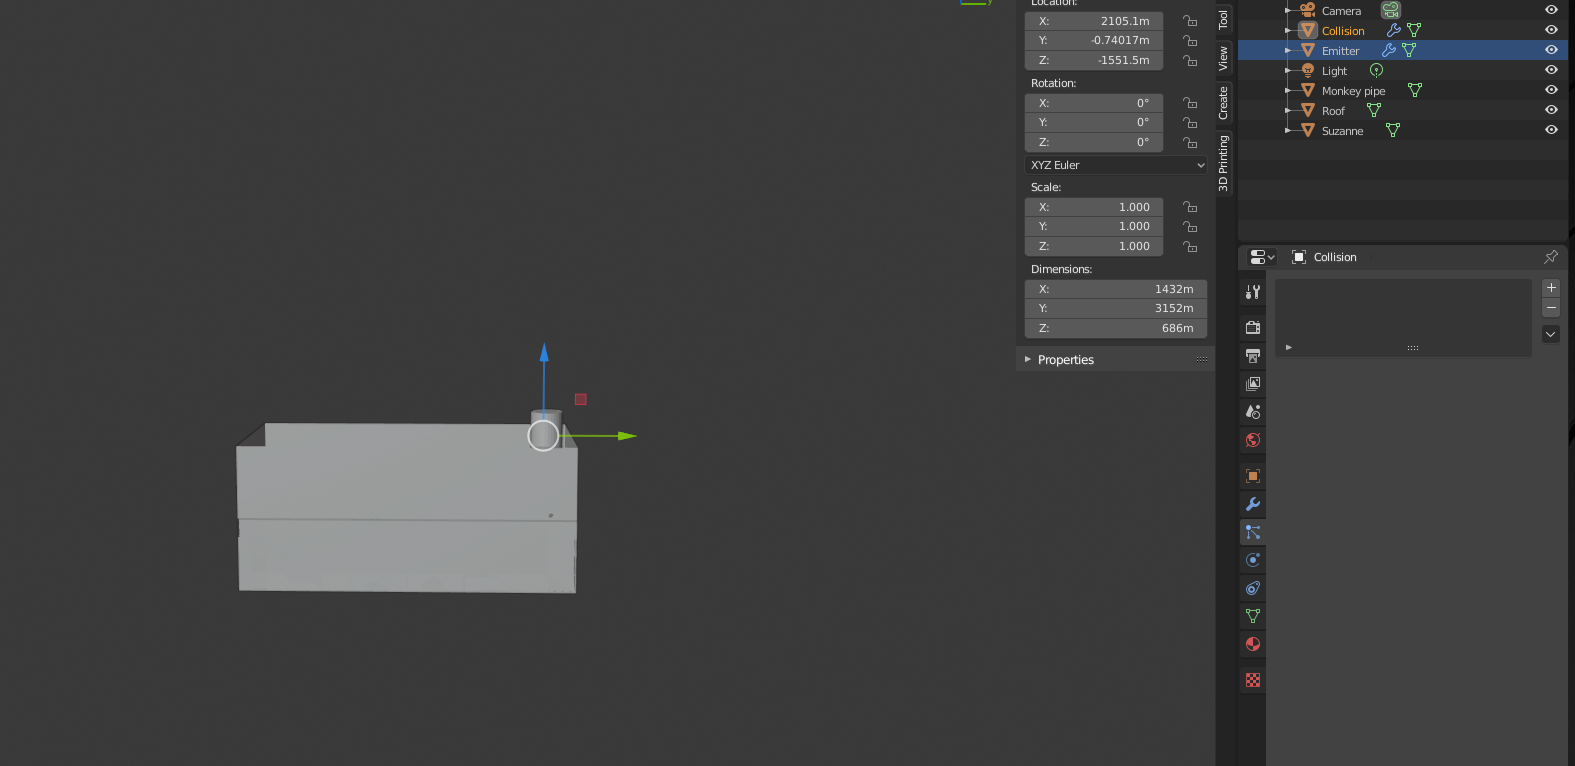The width and height of the screenshot is (1575, 766).
Task: Hide the Emitter object in outliner
Action: point(1551,50)
